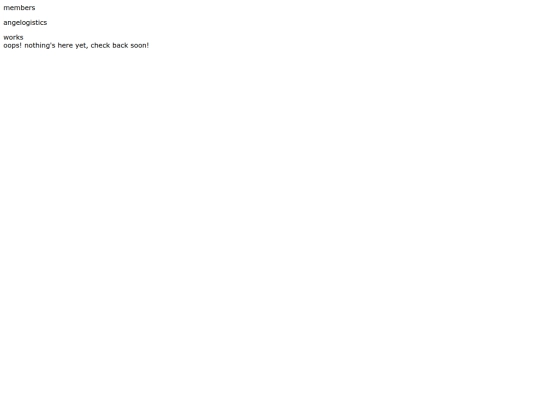The image size is (540, 405).
Task: Click the members heading
Action: [x=19, y=8]
